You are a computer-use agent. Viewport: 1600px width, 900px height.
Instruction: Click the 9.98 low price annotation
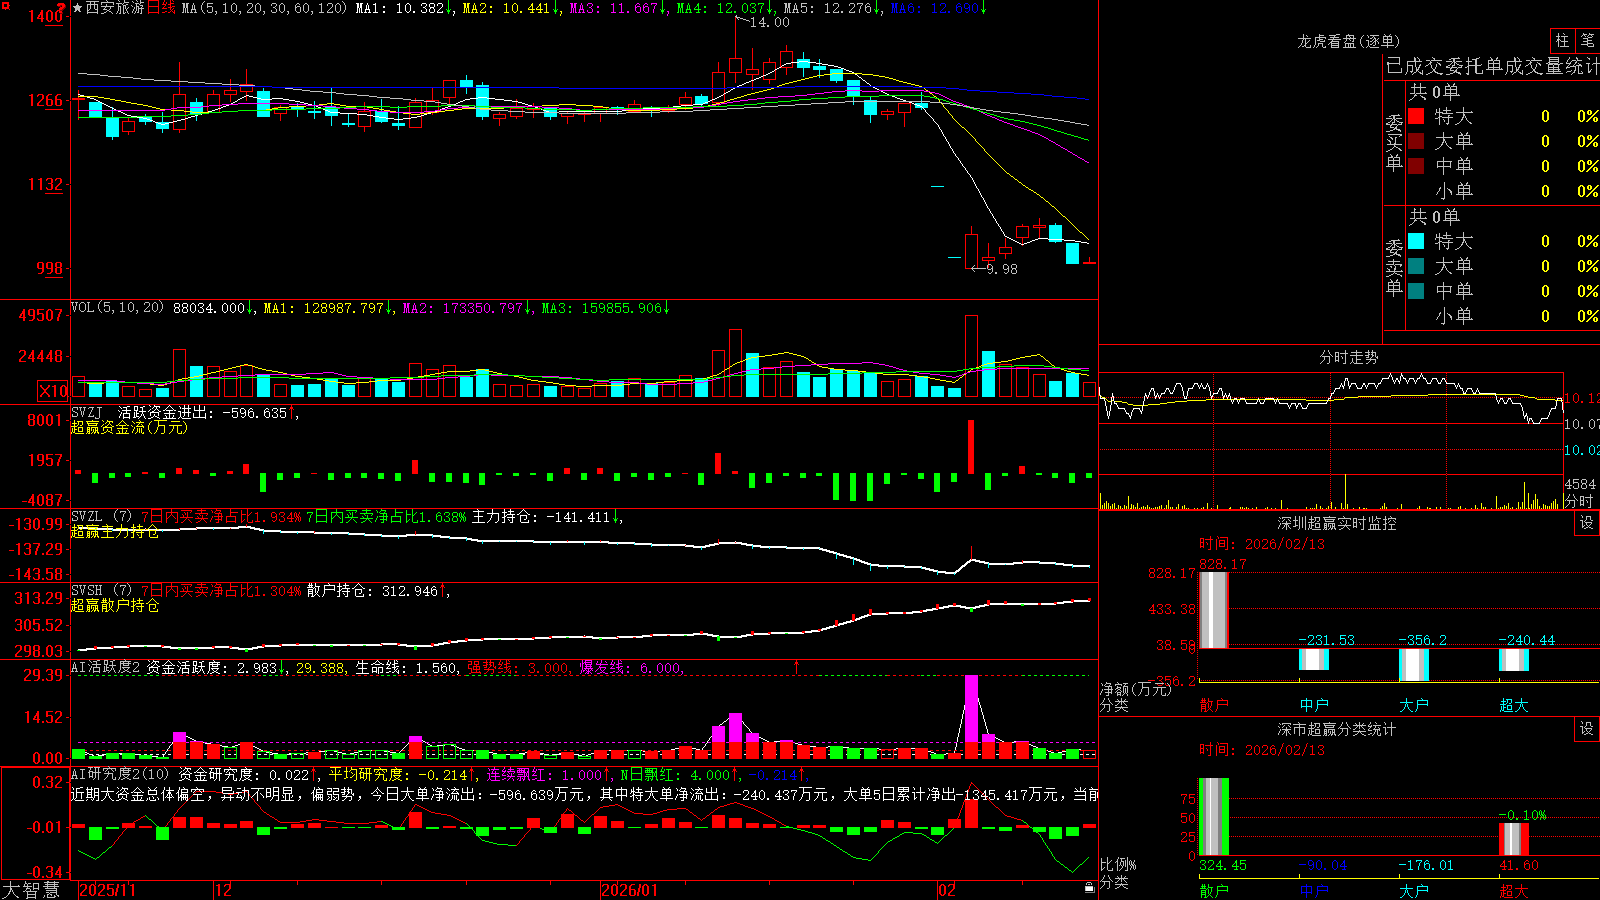pos(1001,269)
